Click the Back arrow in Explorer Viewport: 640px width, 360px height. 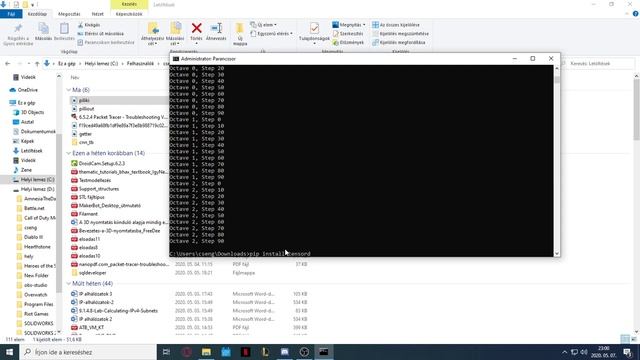click(x=8, y=64)
